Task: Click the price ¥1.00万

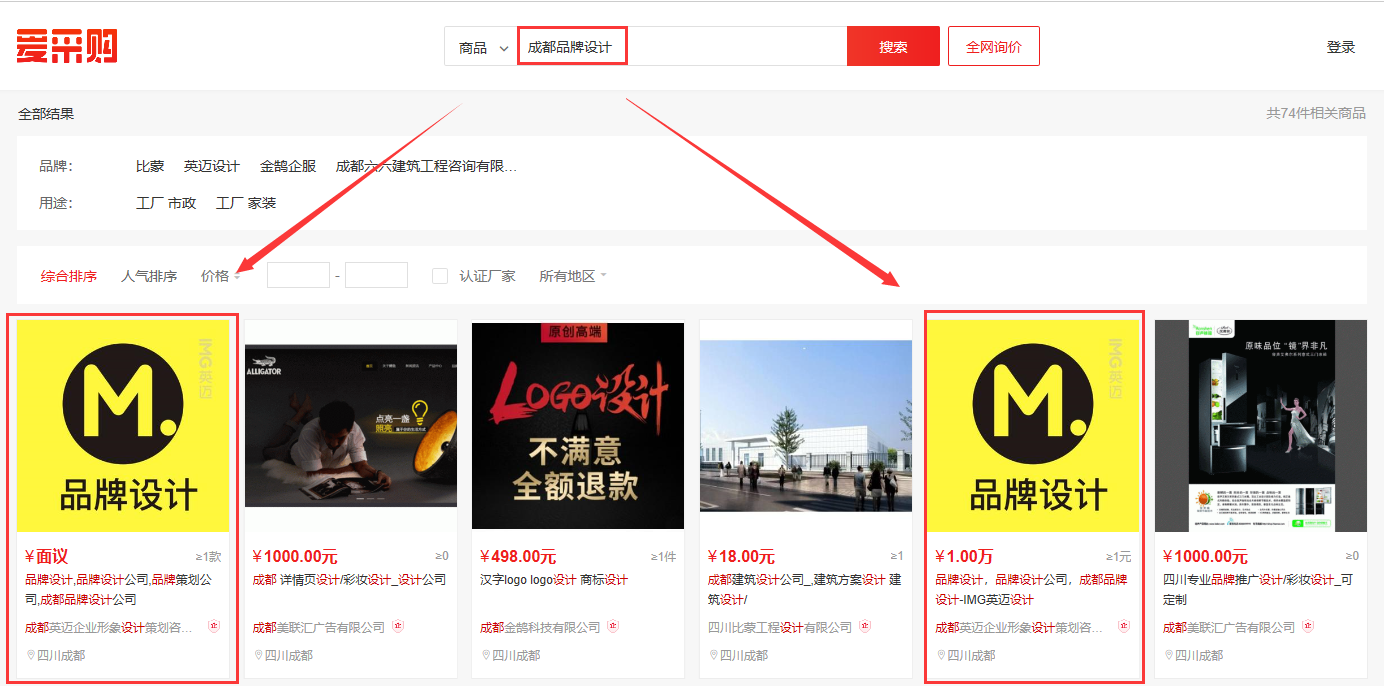Action: point(964,557)
